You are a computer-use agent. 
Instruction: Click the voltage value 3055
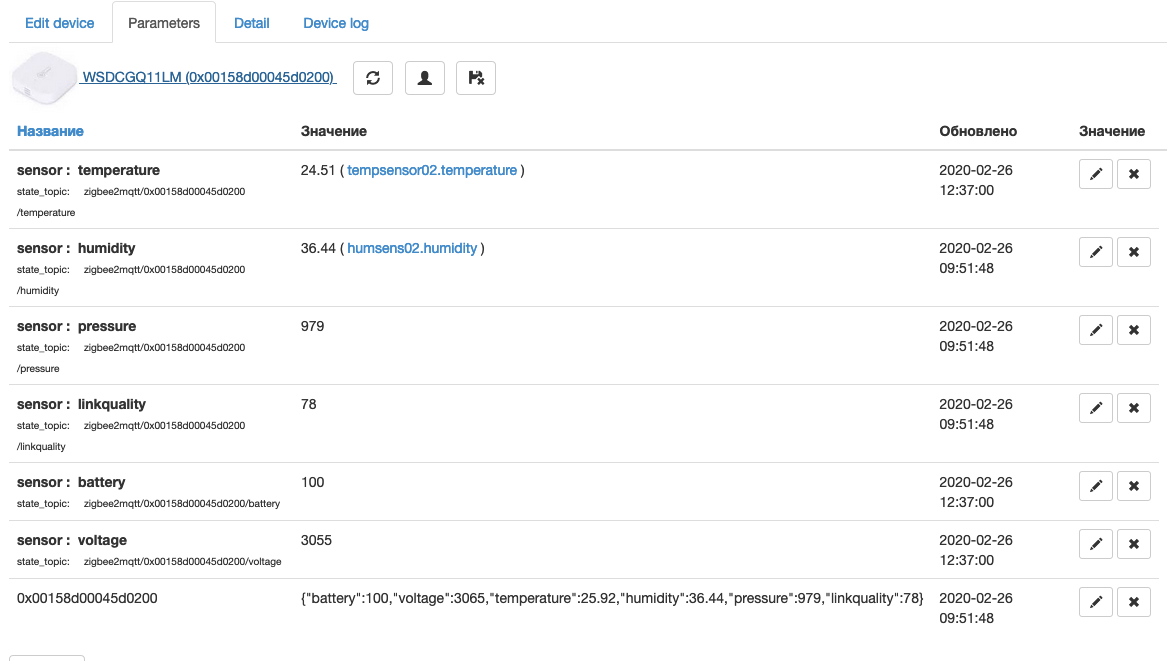pyautogui.click(x=316, y=540)
